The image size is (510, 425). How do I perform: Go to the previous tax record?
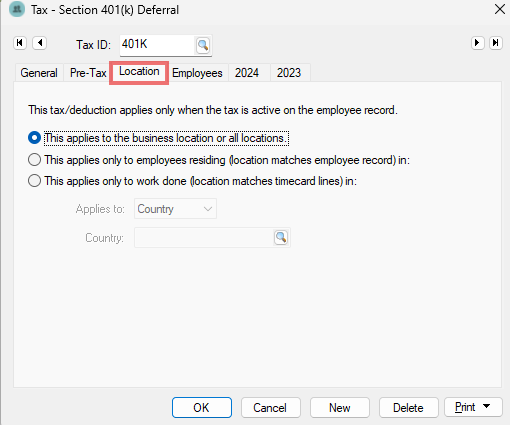40,43
